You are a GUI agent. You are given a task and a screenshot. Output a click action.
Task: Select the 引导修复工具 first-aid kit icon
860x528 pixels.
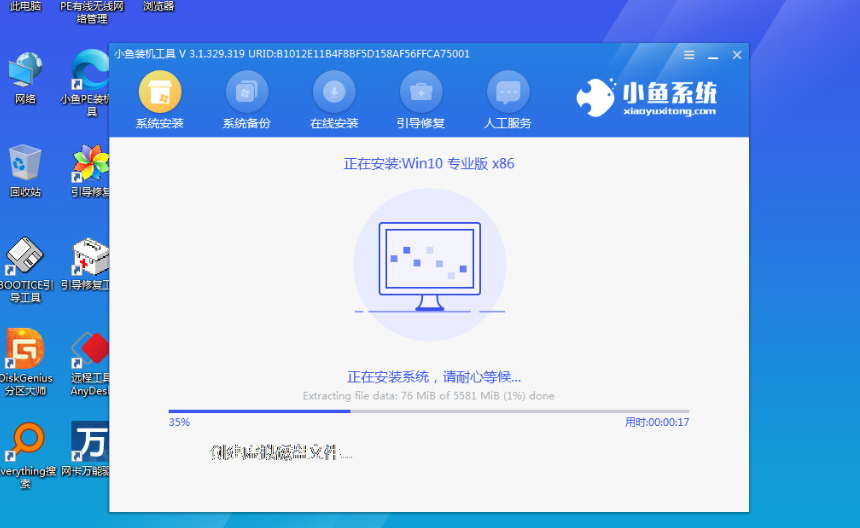pos(88,263)
